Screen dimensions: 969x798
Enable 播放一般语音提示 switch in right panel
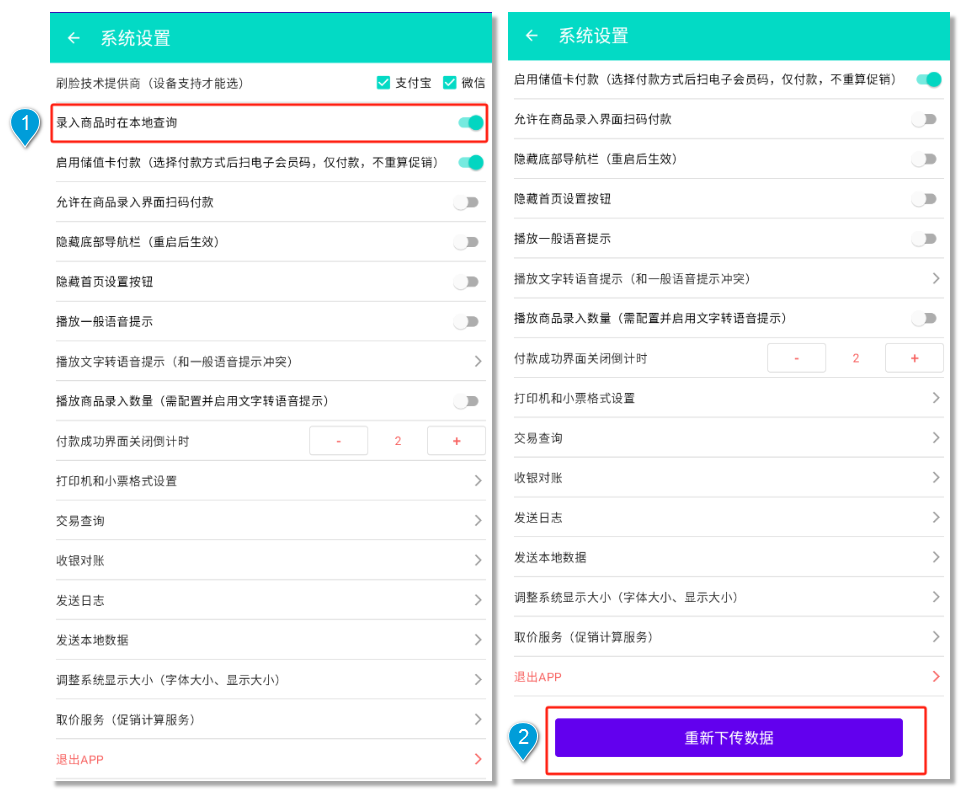pyautogui.click(x=925, y=239)
